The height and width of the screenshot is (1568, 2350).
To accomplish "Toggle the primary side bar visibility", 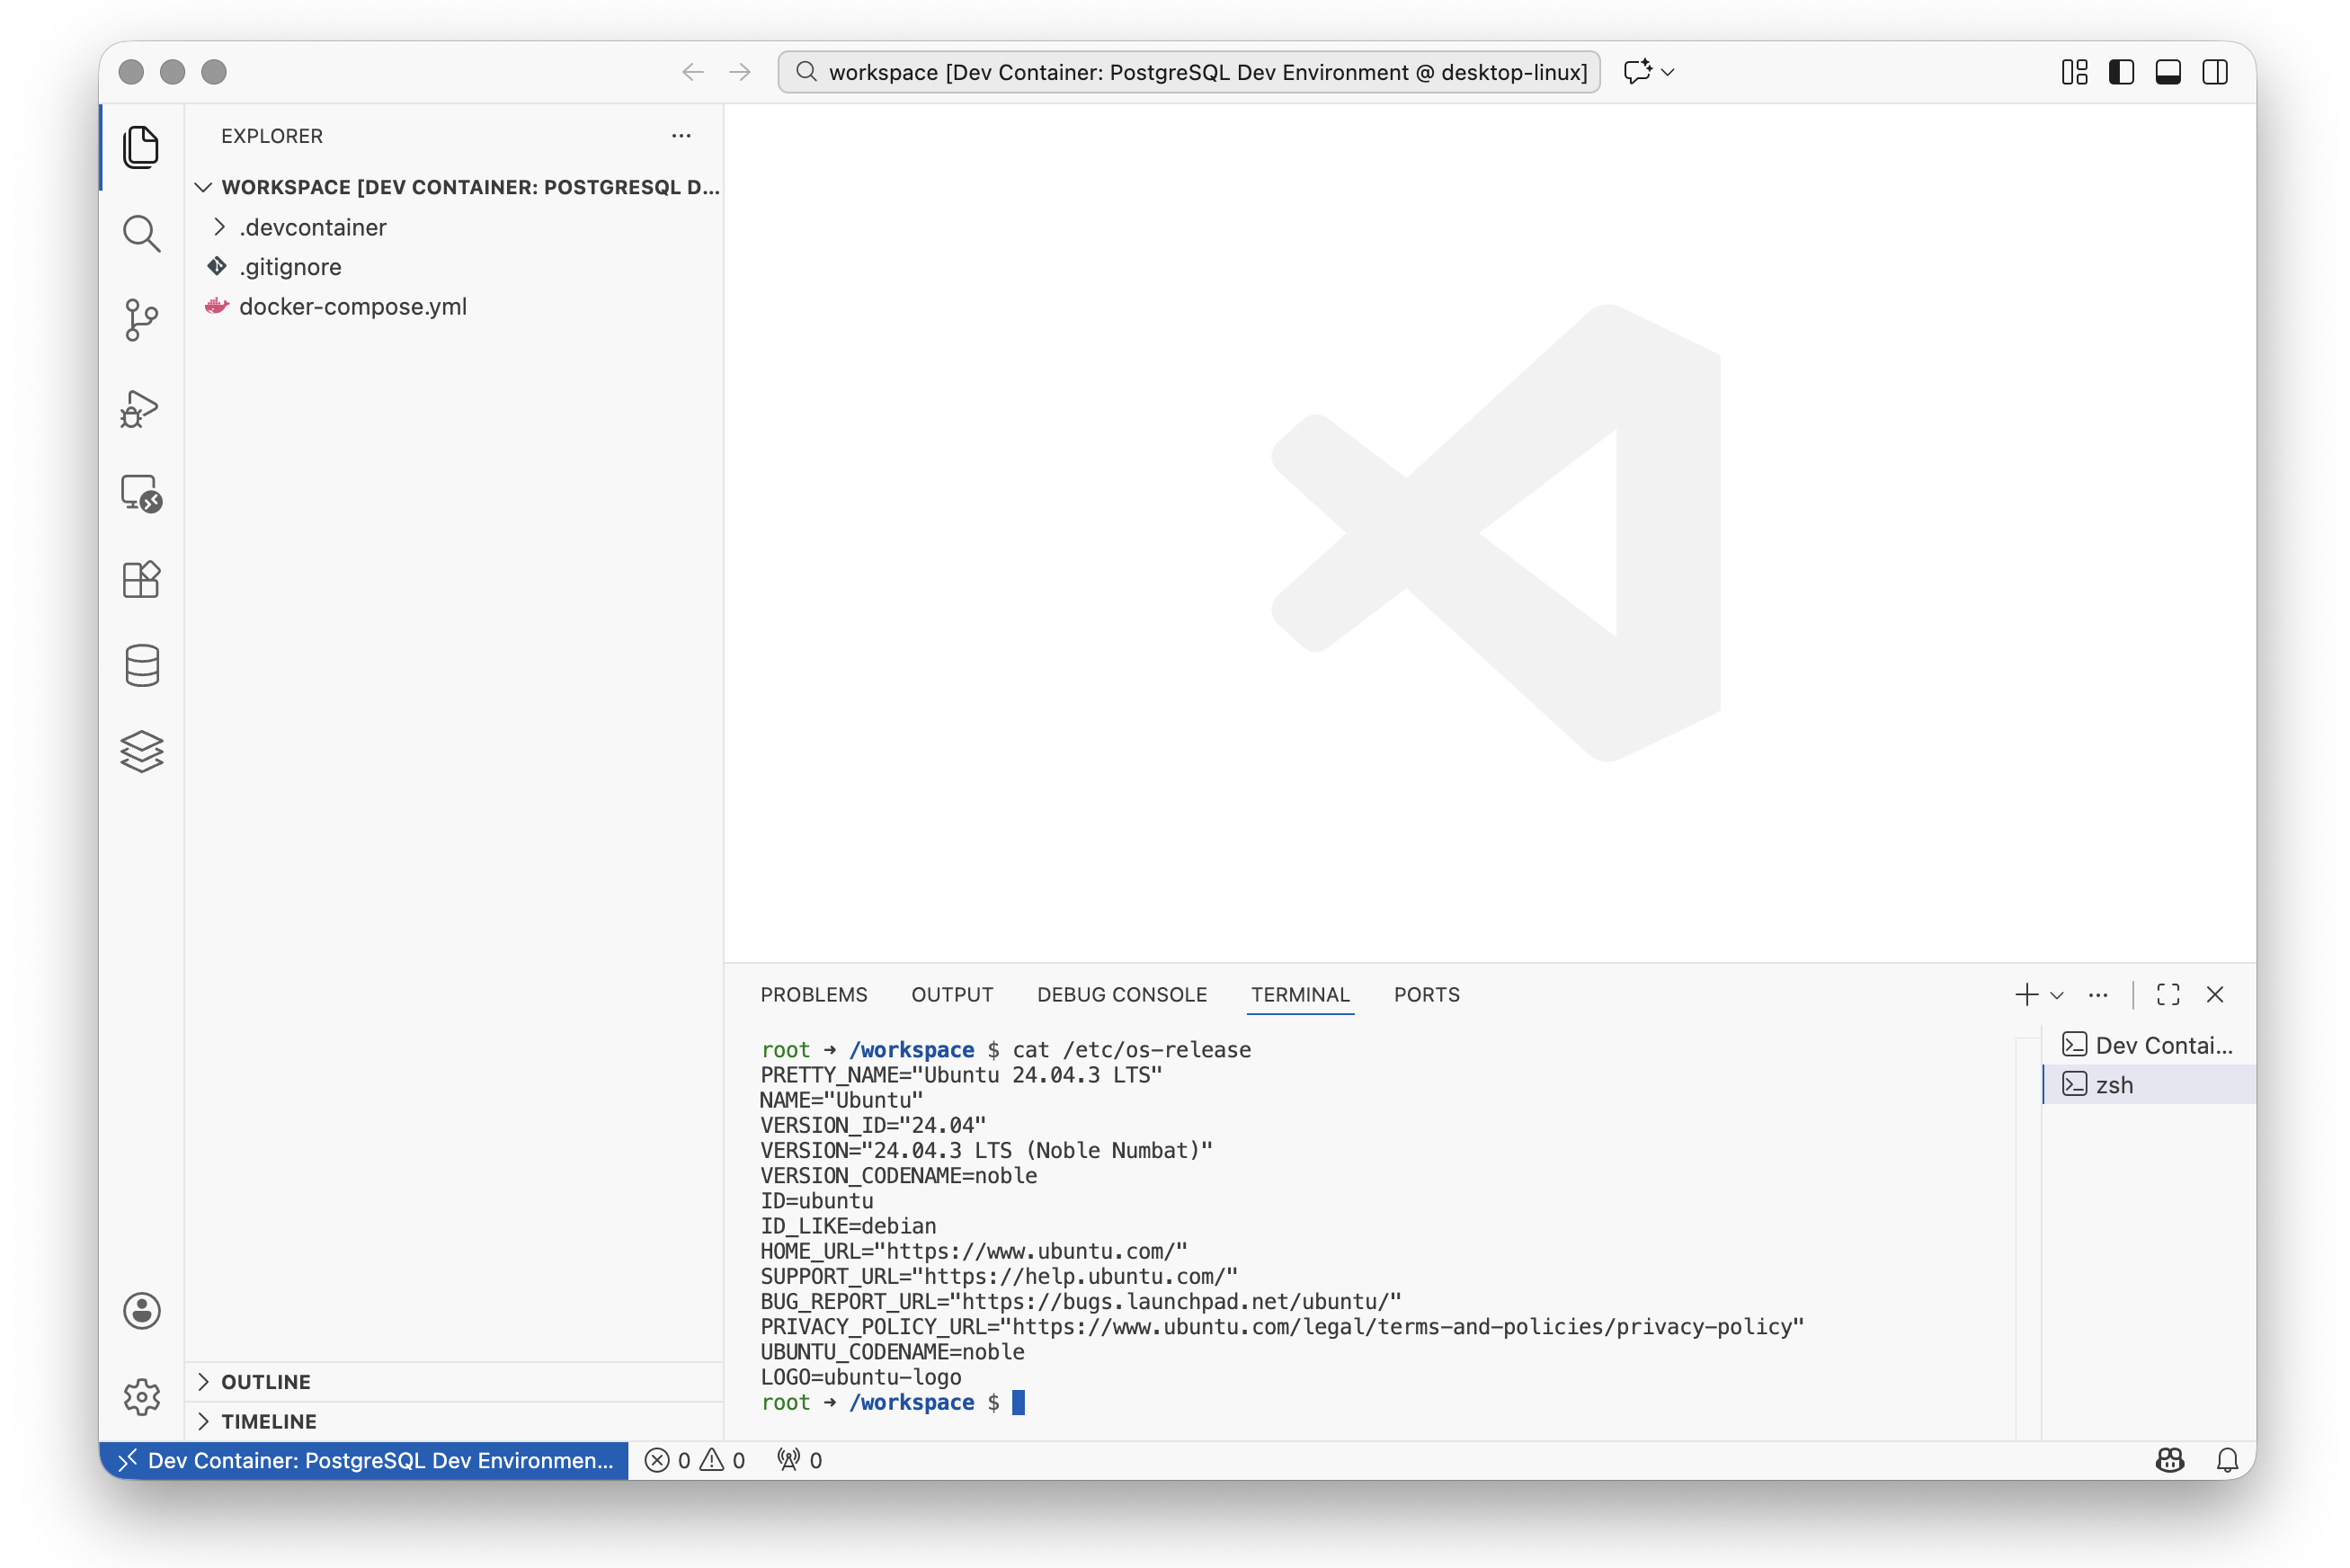I will (x=2121, y=72).
